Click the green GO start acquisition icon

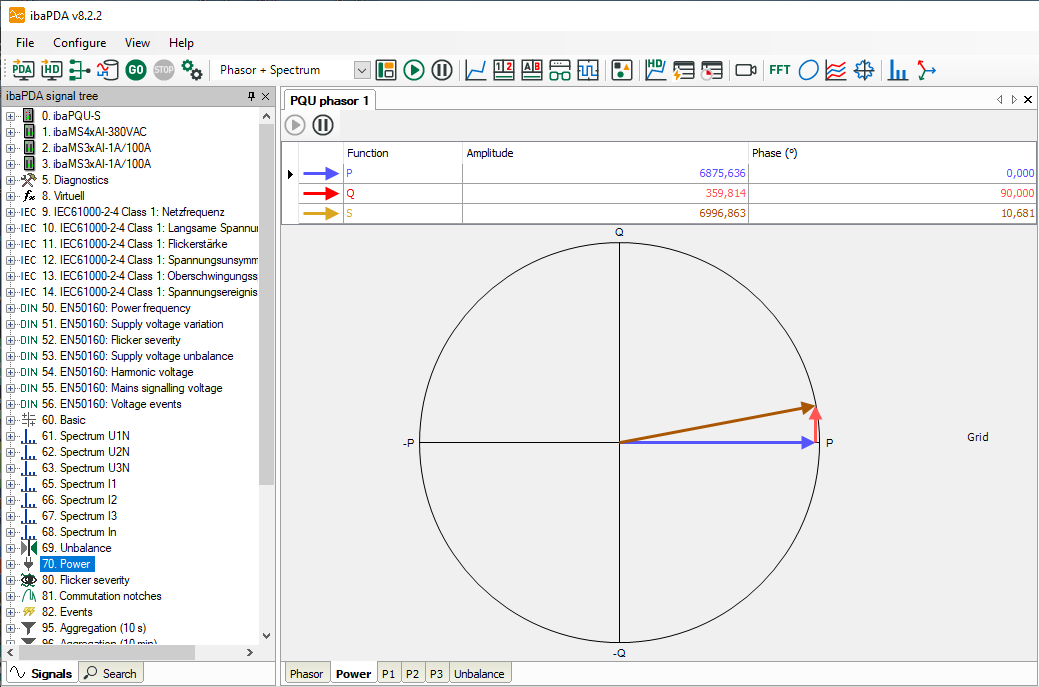[136, 70]
